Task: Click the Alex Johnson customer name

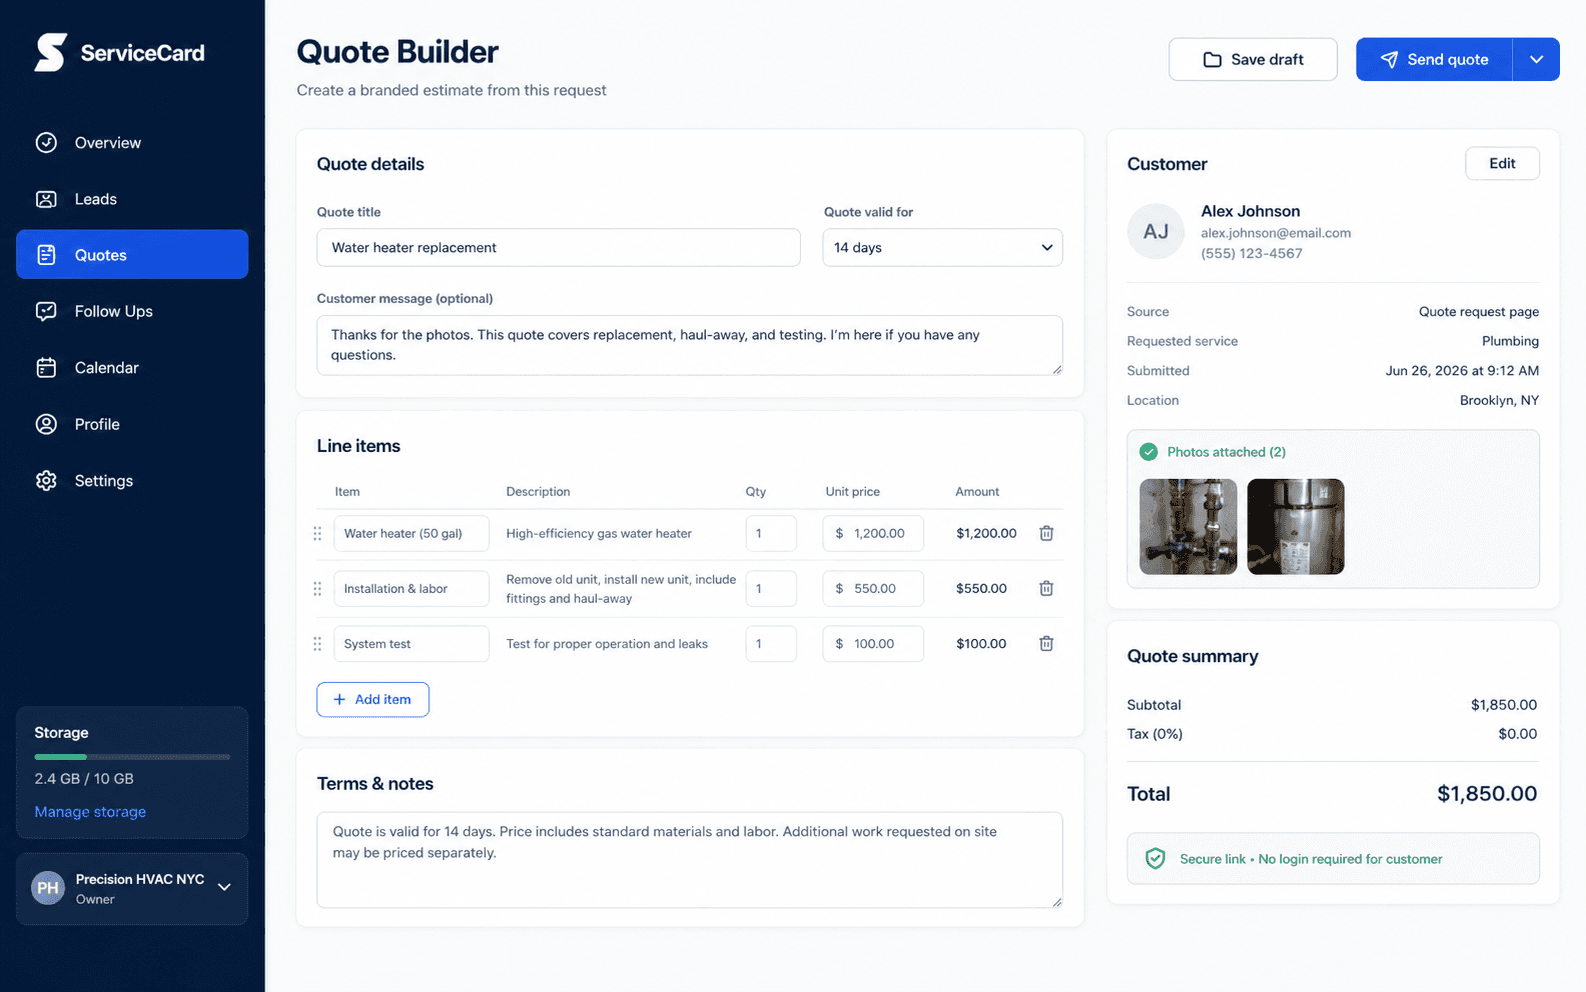Action: (x=1251, y=211)
